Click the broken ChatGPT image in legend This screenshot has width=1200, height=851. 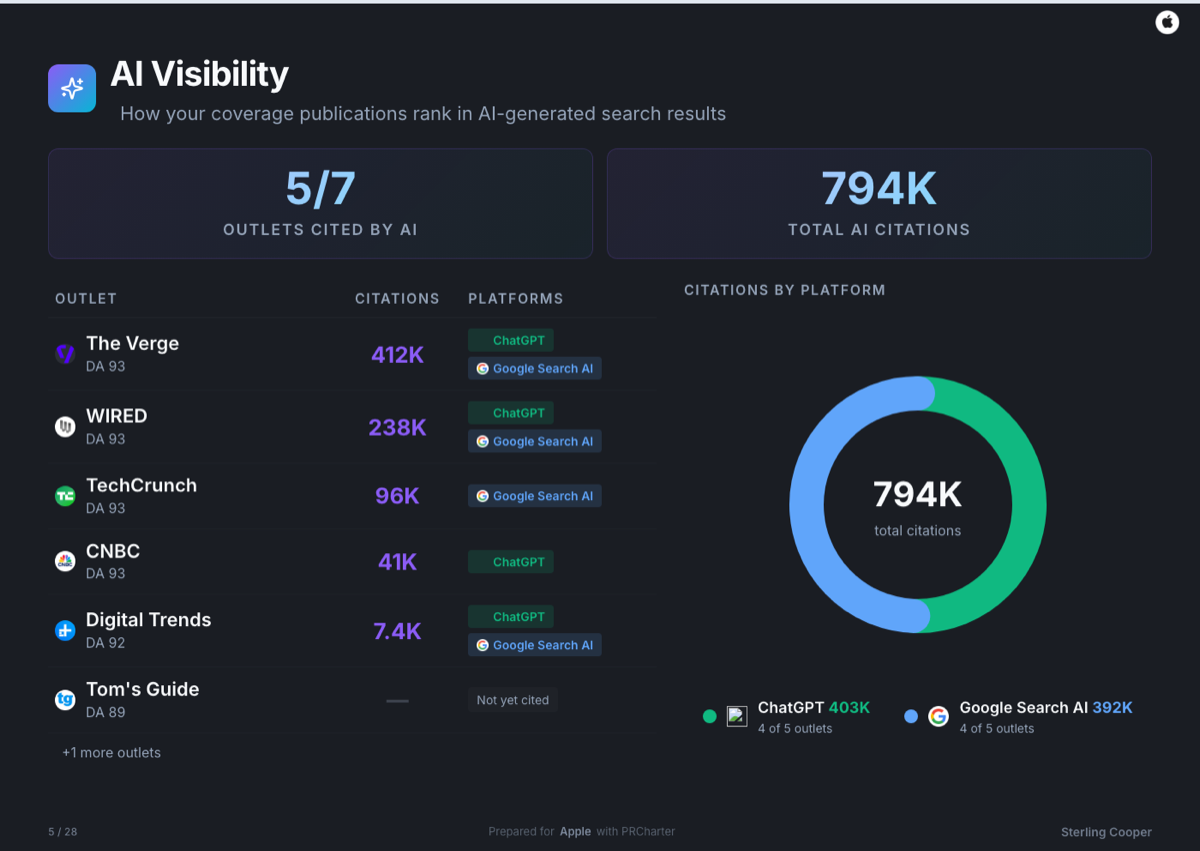pyautogui.click(x=737, y=716)
